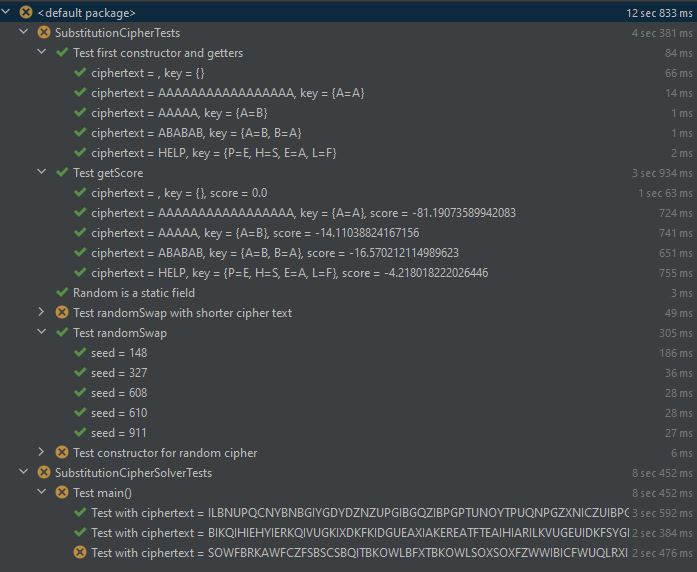The height and width of the screenshot is (572, 697).
Task: Click the failed icon beside default package
Action: pos(26,12)
